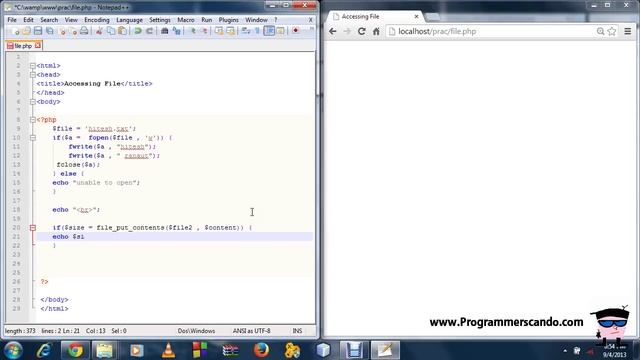Switch to Windows Explorer on the taskbar

click(x=104, y=350)
